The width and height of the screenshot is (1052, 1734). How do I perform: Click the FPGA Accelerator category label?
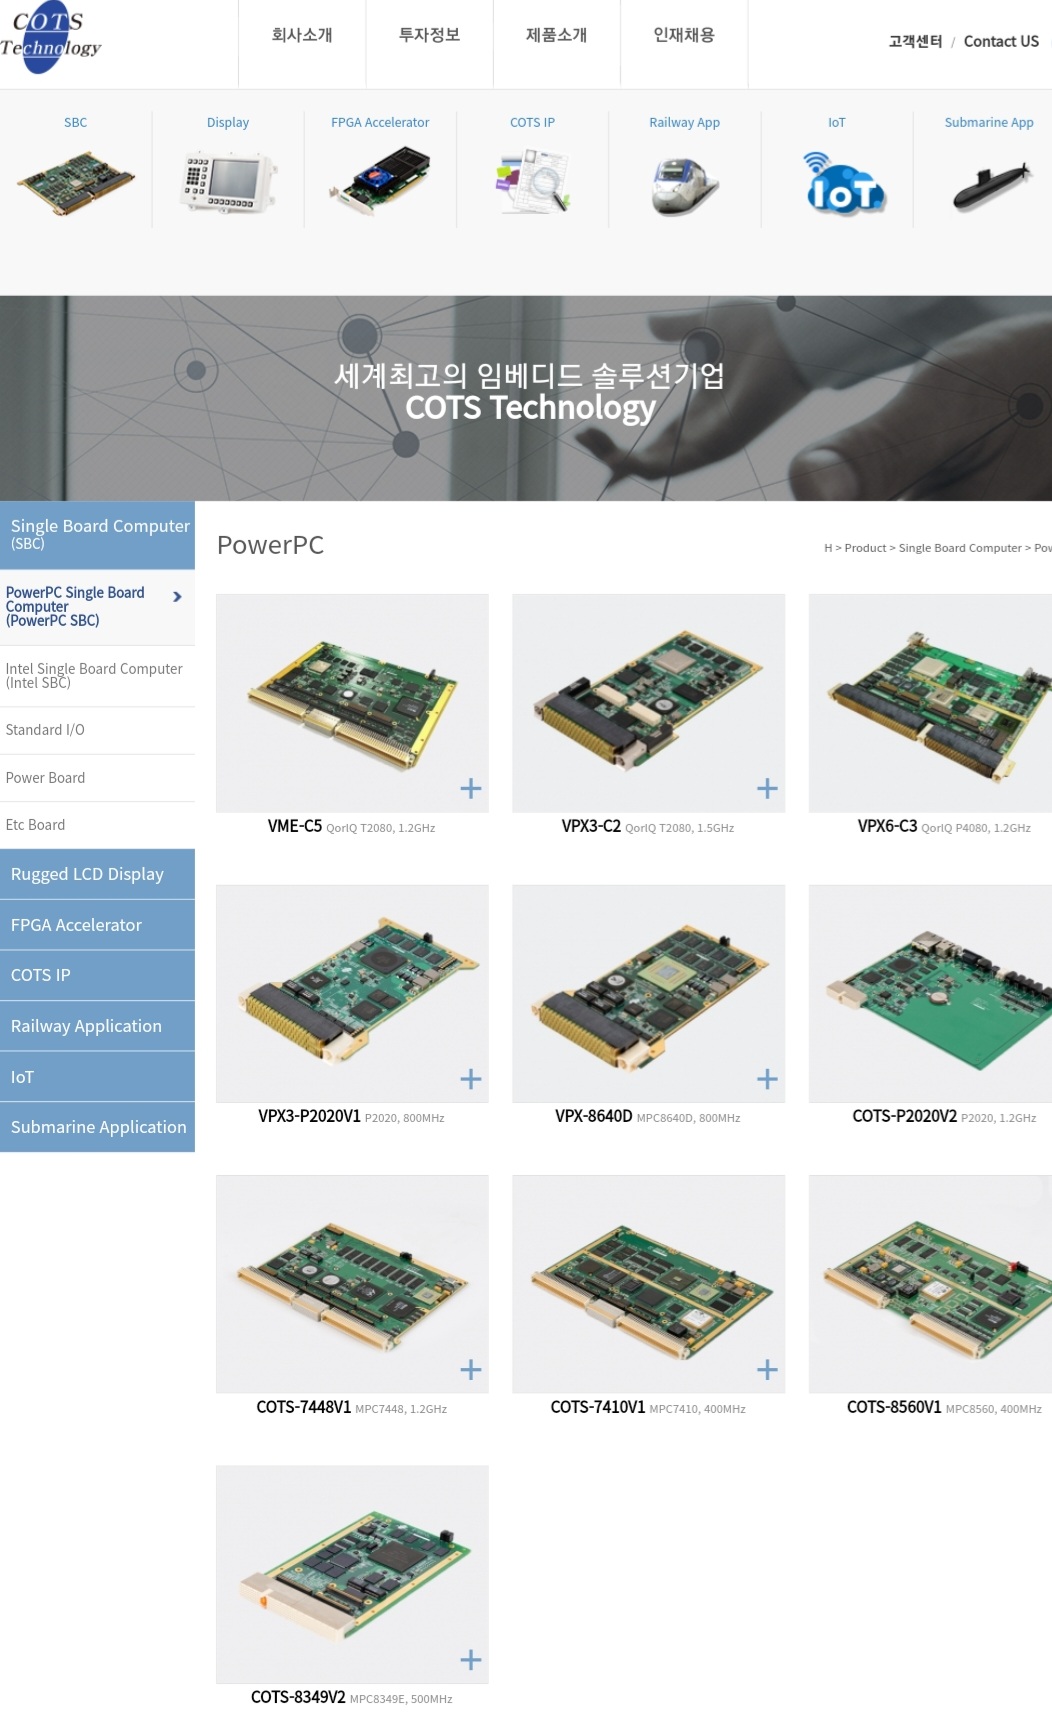click(380, 122)
